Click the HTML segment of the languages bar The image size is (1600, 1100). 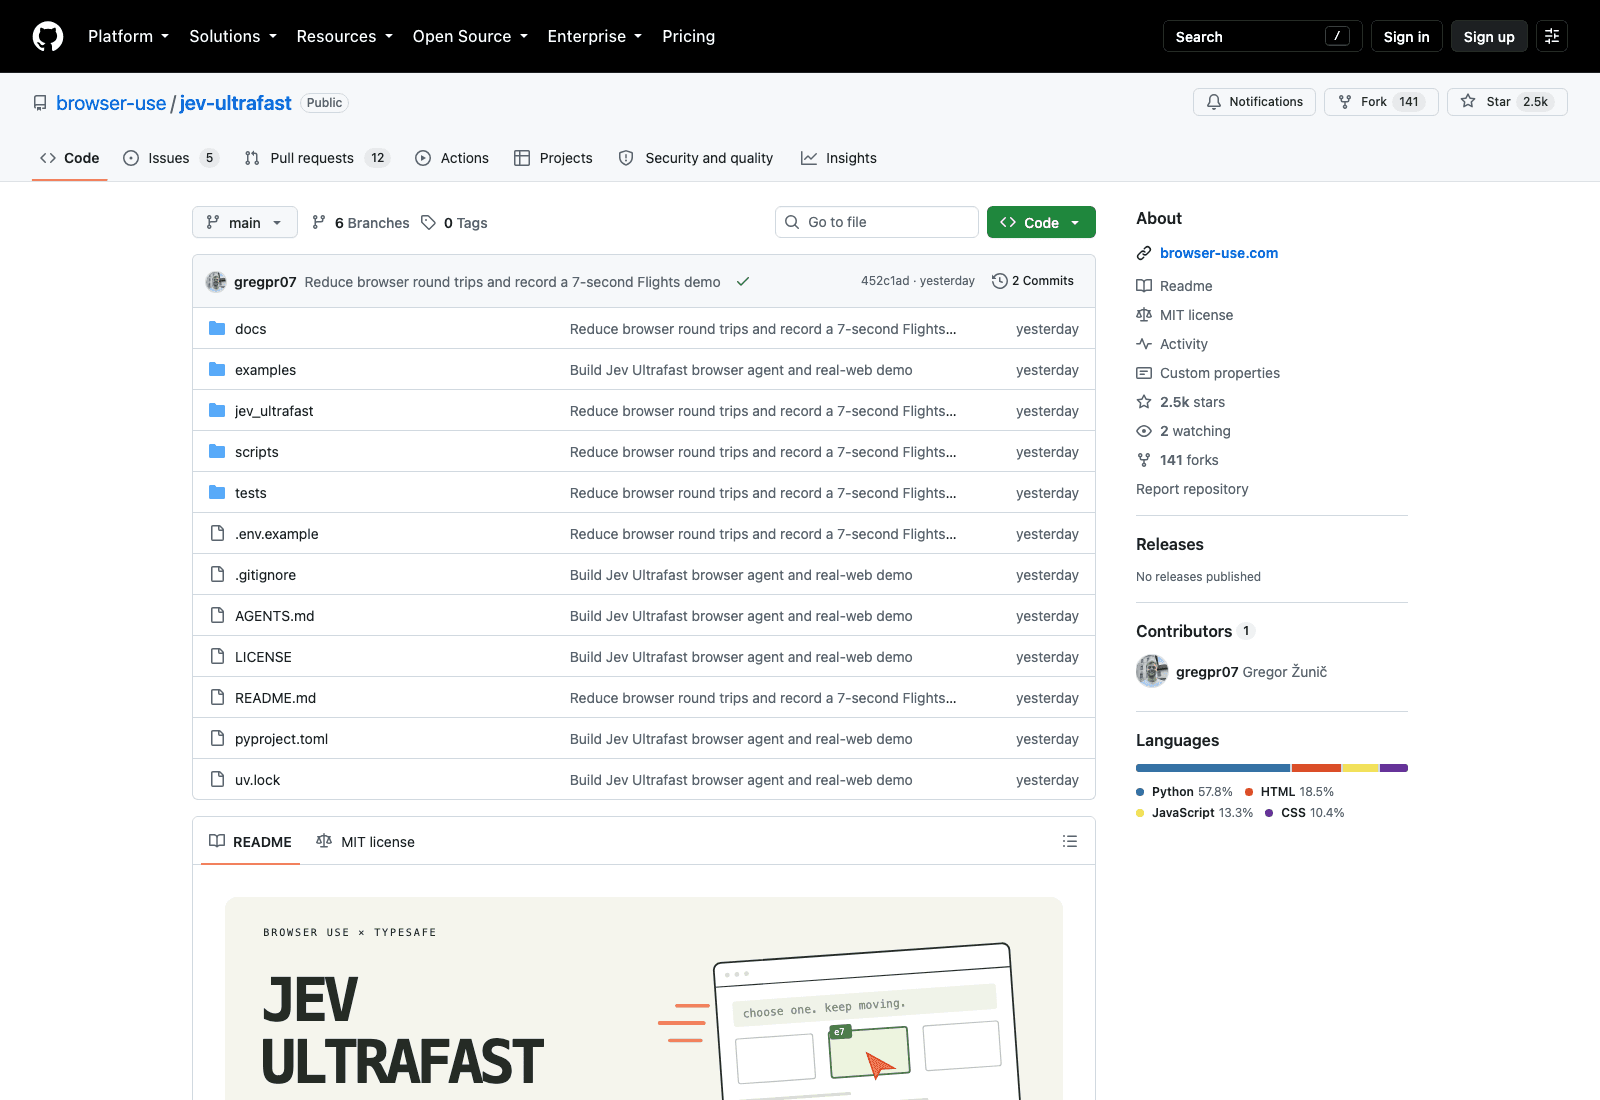coord(1316,768)
